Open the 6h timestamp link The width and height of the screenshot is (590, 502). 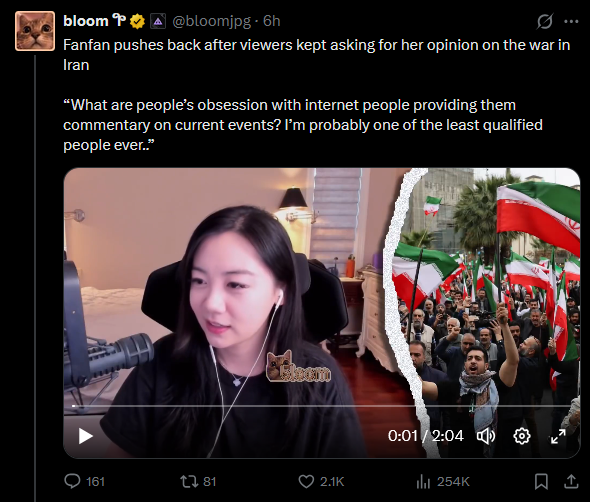272,21
